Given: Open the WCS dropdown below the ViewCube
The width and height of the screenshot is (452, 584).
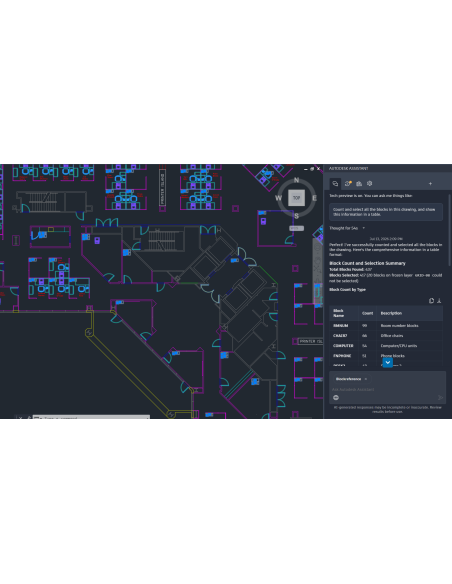Looking at the screenshot, I should (297, 228).
